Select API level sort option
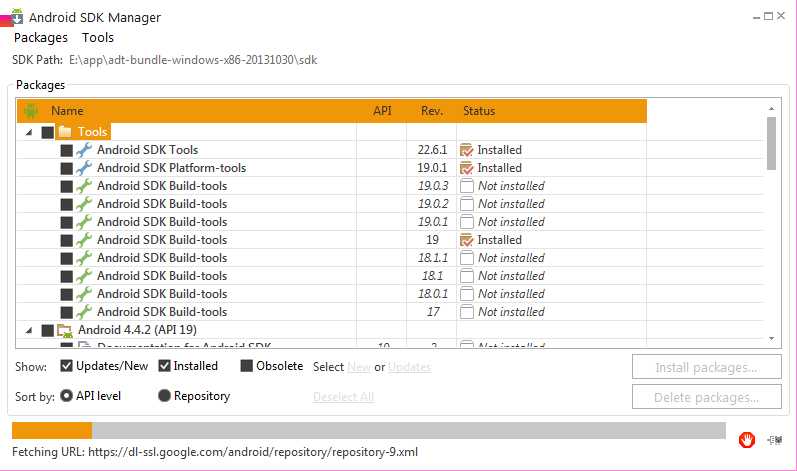 pos(66,395)
